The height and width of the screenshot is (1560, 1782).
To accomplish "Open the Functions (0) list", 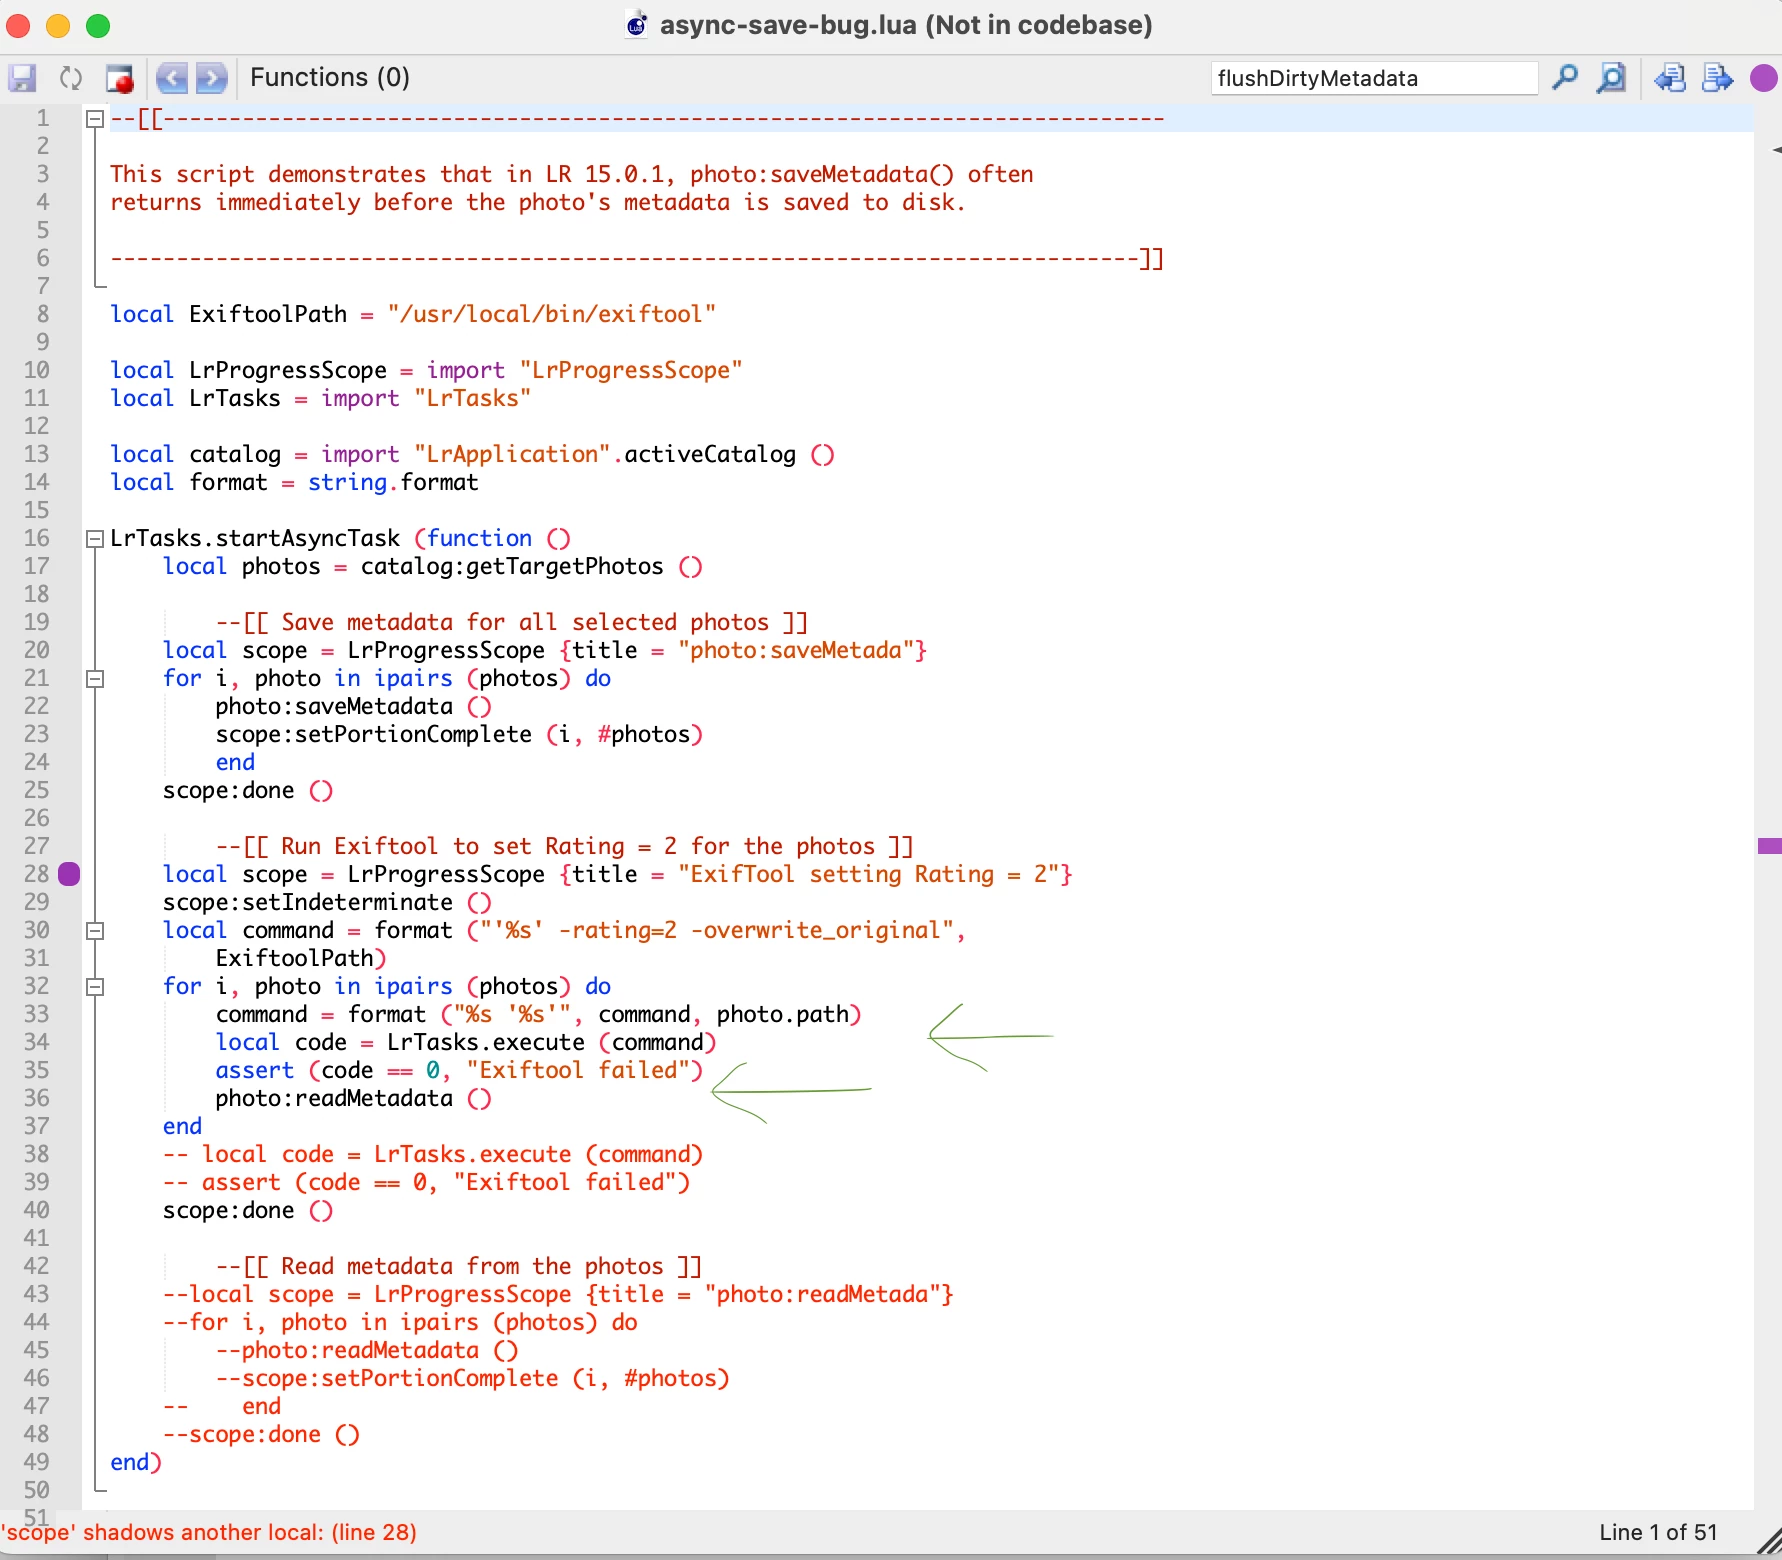I will [x=330, y=78].
